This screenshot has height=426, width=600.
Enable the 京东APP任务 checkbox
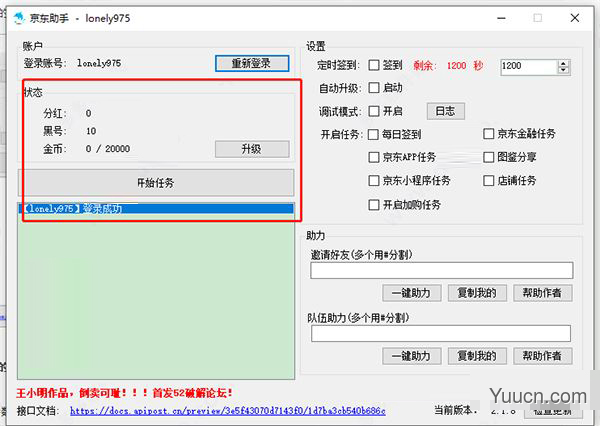coord(373,157)
